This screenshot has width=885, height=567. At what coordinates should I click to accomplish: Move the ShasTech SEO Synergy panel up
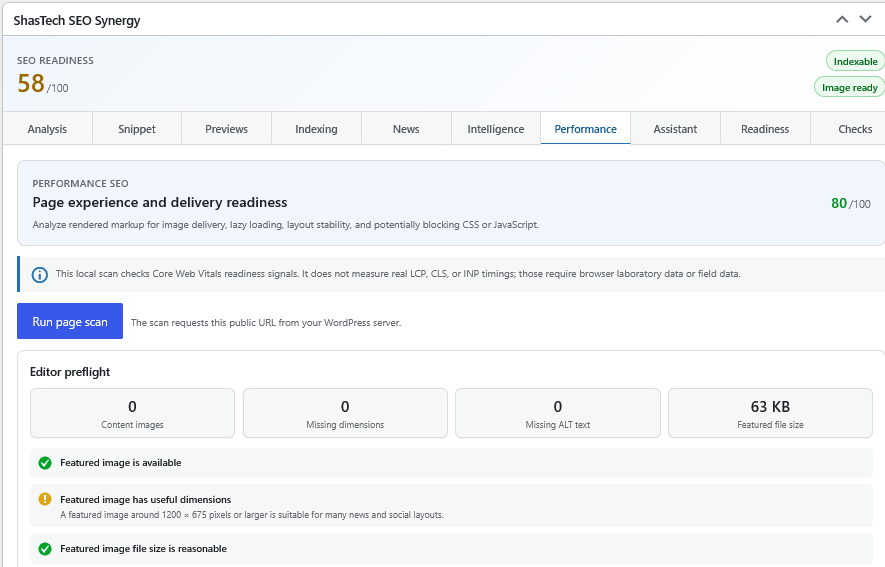click(842, 20)
